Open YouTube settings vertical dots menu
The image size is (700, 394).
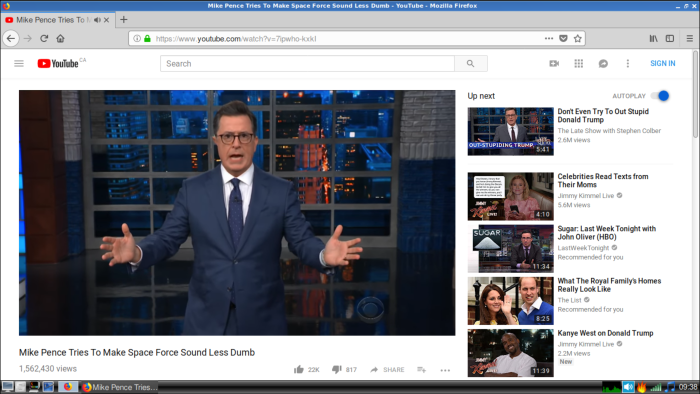pyautogui.click(x=628, y=63)
